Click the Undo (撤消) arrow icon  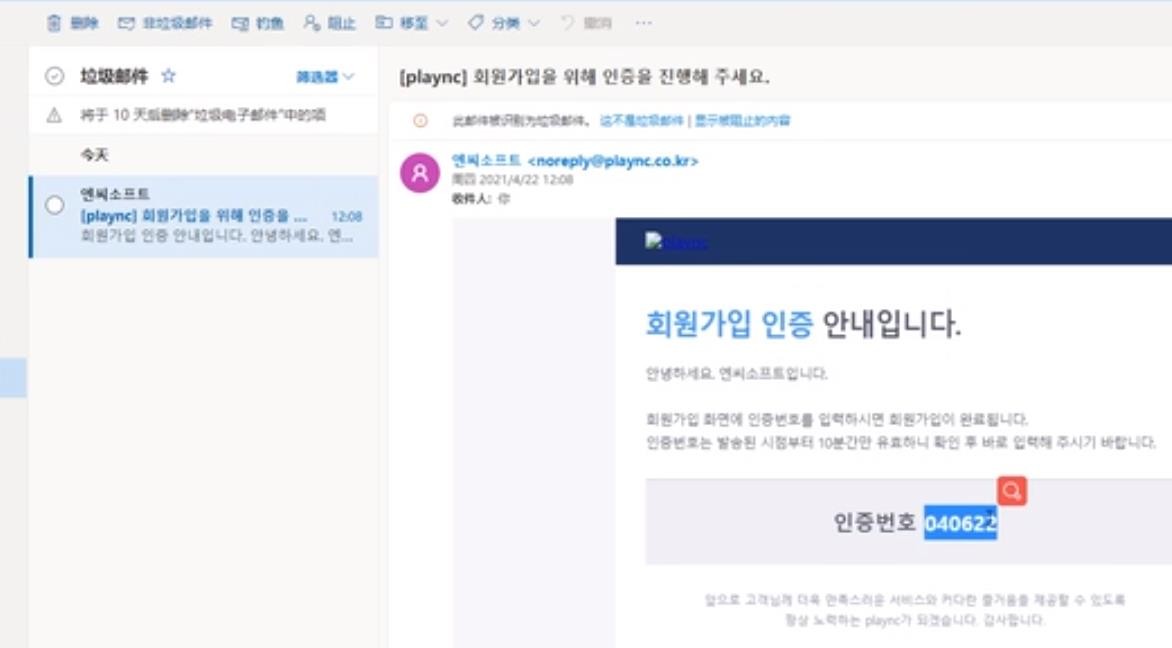(568, 23)
